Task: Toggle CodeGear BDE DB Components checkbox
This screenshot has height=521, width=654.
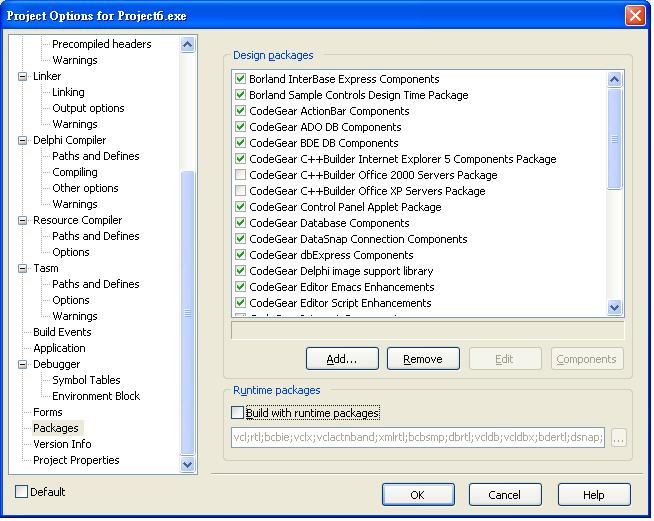Action: tap(240, 143)
